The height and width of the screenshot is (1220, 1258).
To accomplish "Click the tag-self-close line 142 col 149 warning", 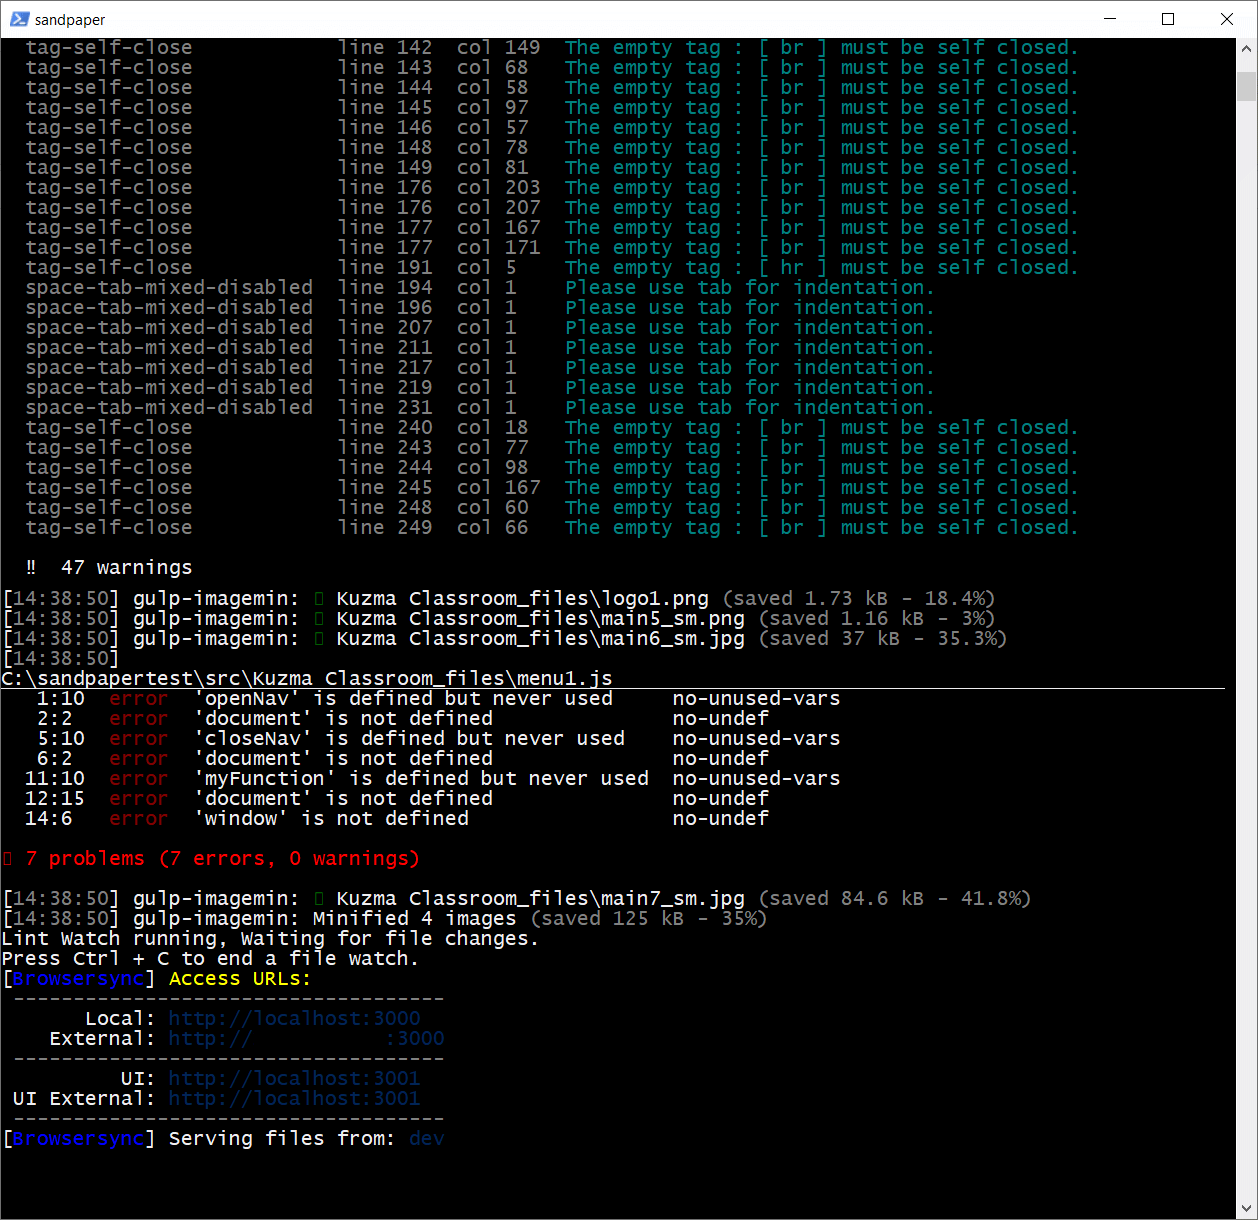I will tap(552, 47).
